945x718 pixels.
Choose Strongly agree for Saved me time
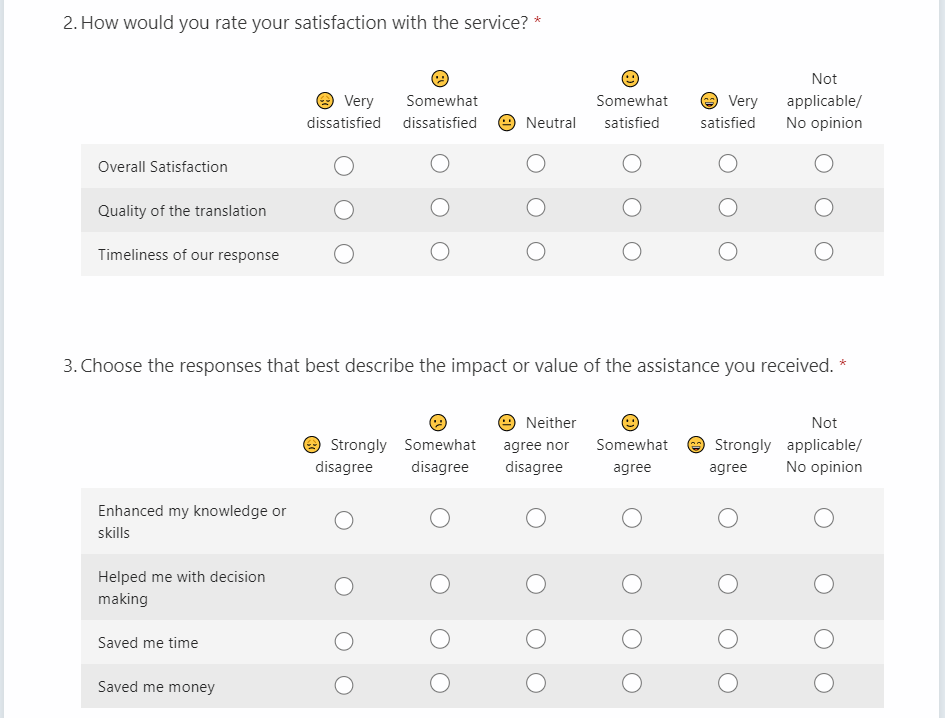pos(728,639)
